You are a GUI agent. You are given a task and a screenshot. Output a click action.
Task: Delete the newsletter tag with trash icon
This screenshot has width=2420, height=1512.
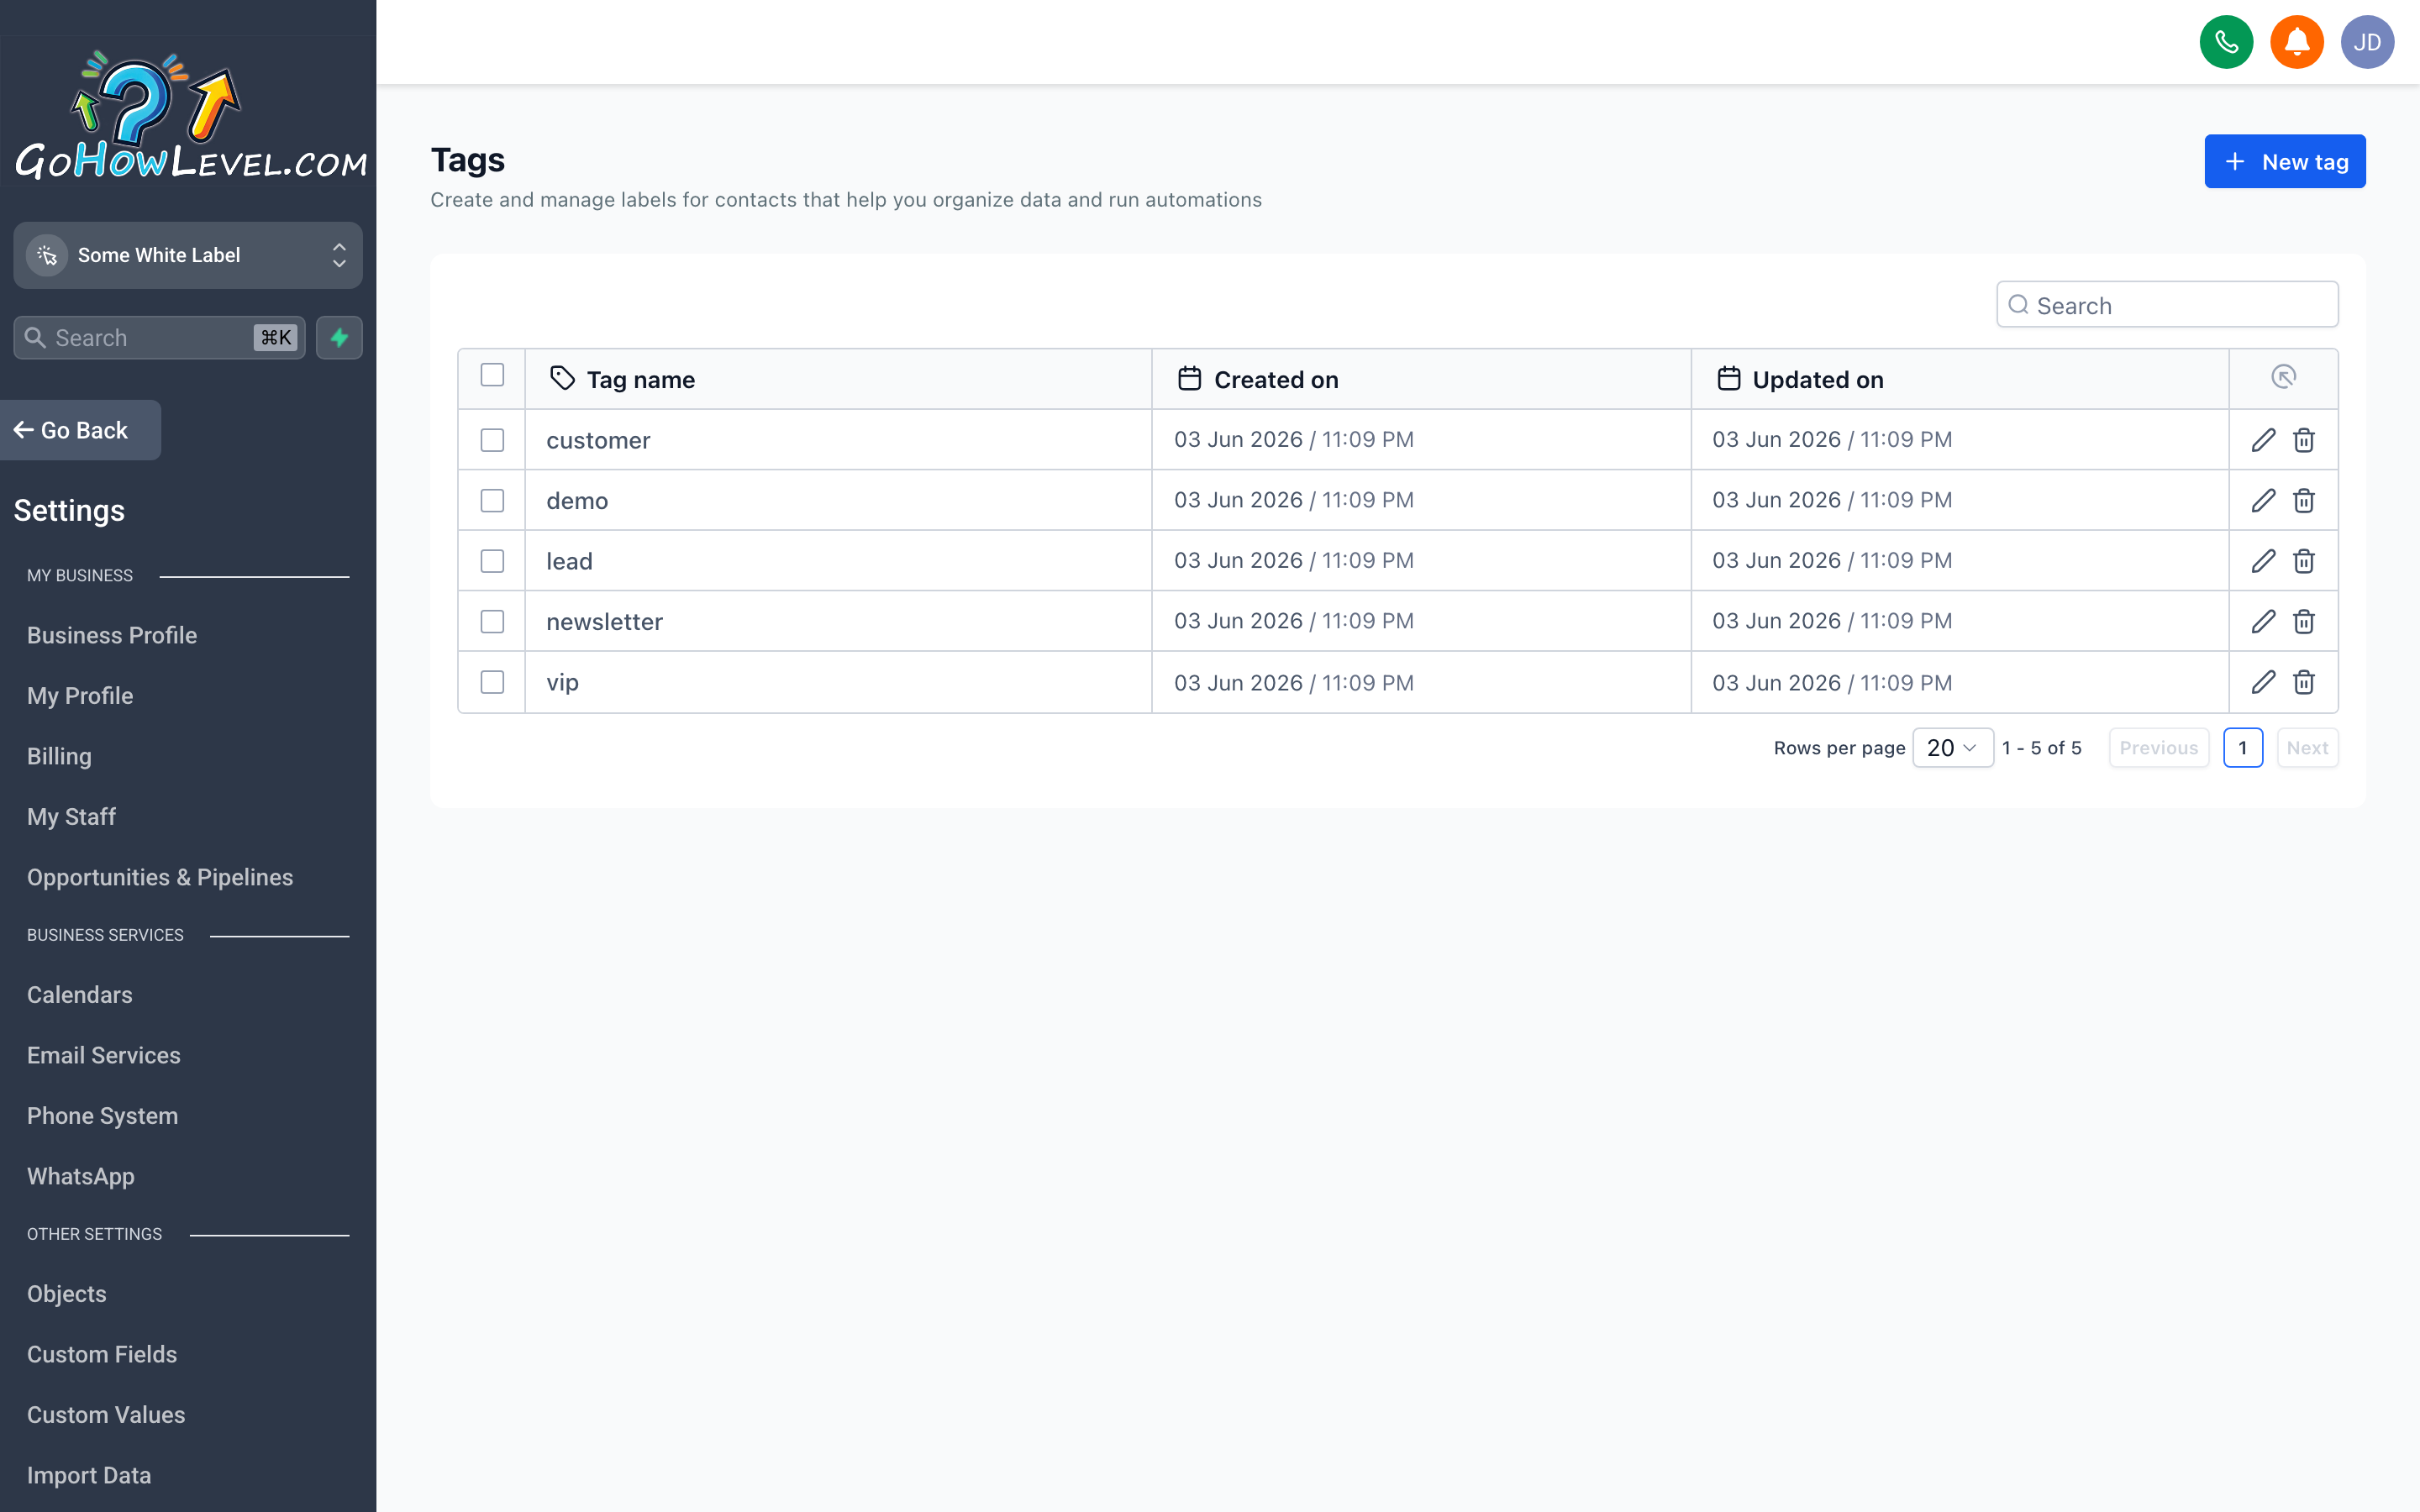(2304, 621)
